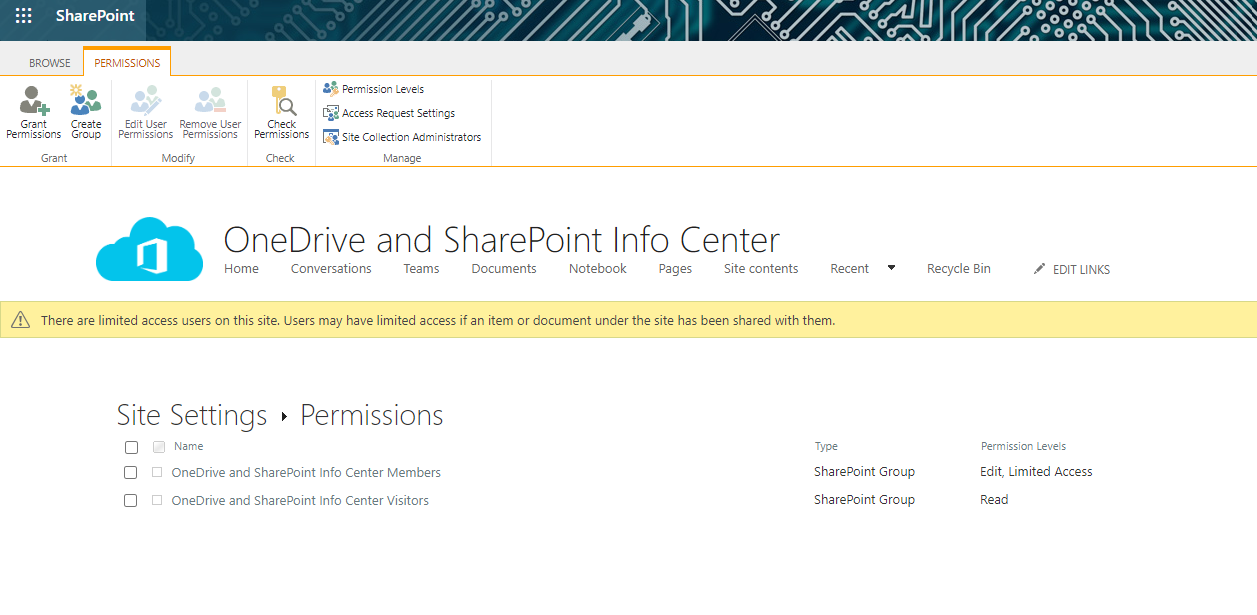Open the Site contents page
Image resolution: width=1257 pixels, height=615 pixels.
click(x=761, y=268)
